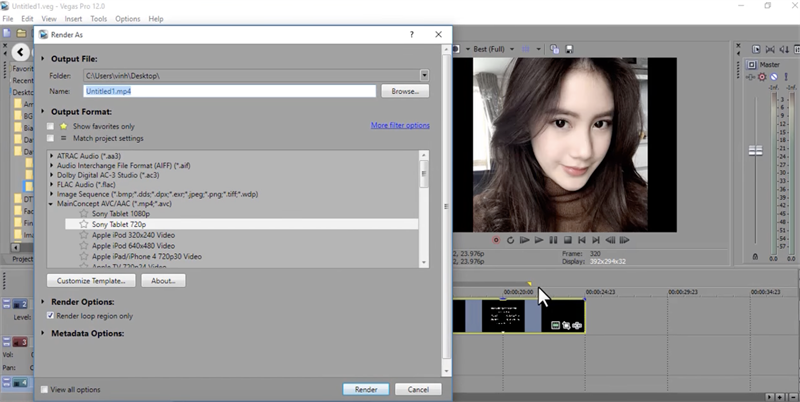Click the back arrow in Explorer panel
Viewport: 800px width, 402px height.
pyautogui.click(x=22, y=51)
